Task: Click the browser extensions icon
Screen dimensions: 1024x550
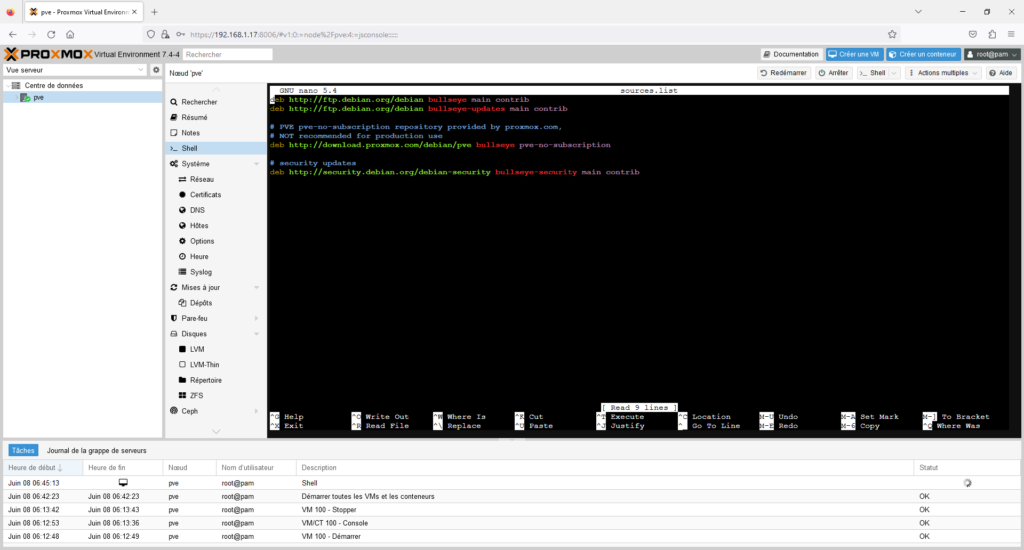Action: 992,35
